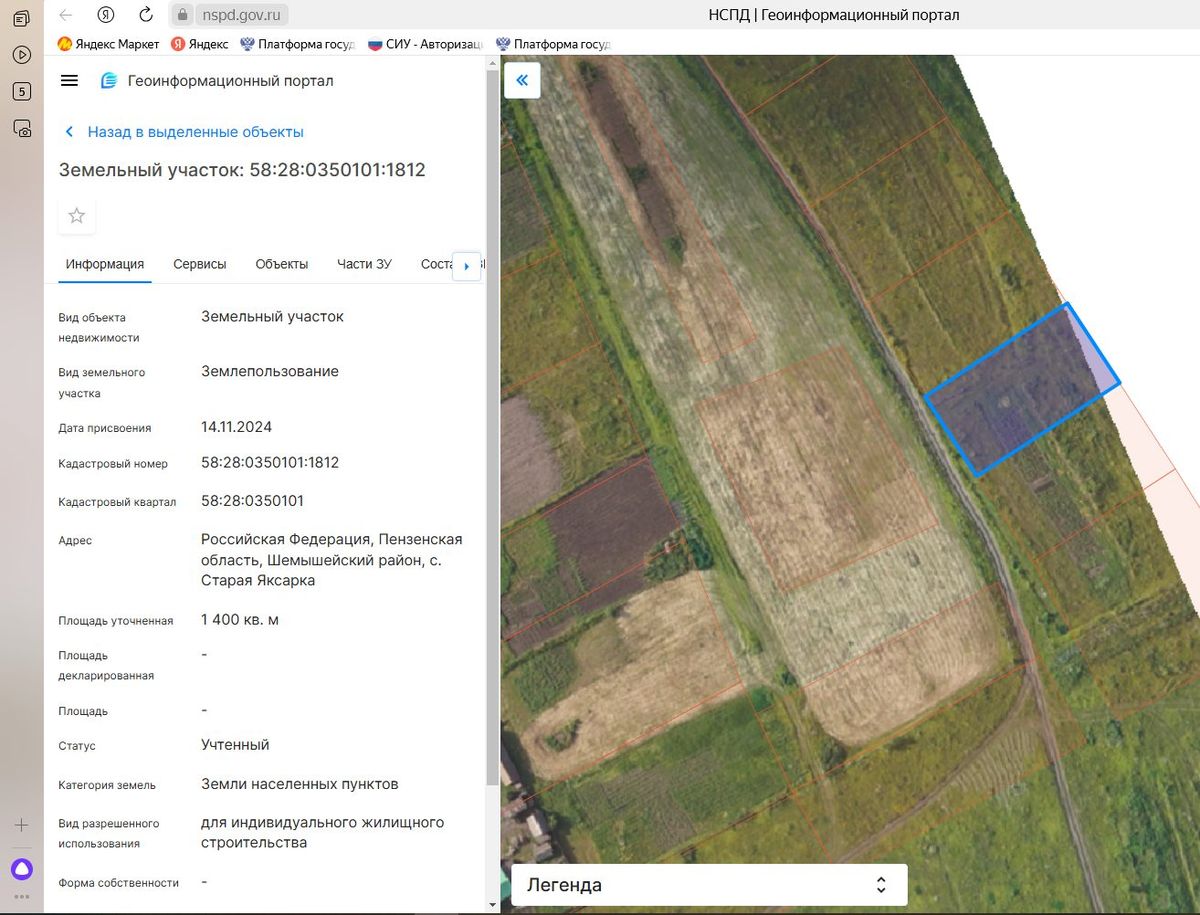1200x915 pixels.
Task: Click the value Землепользование
Action: tap(270, 372)
